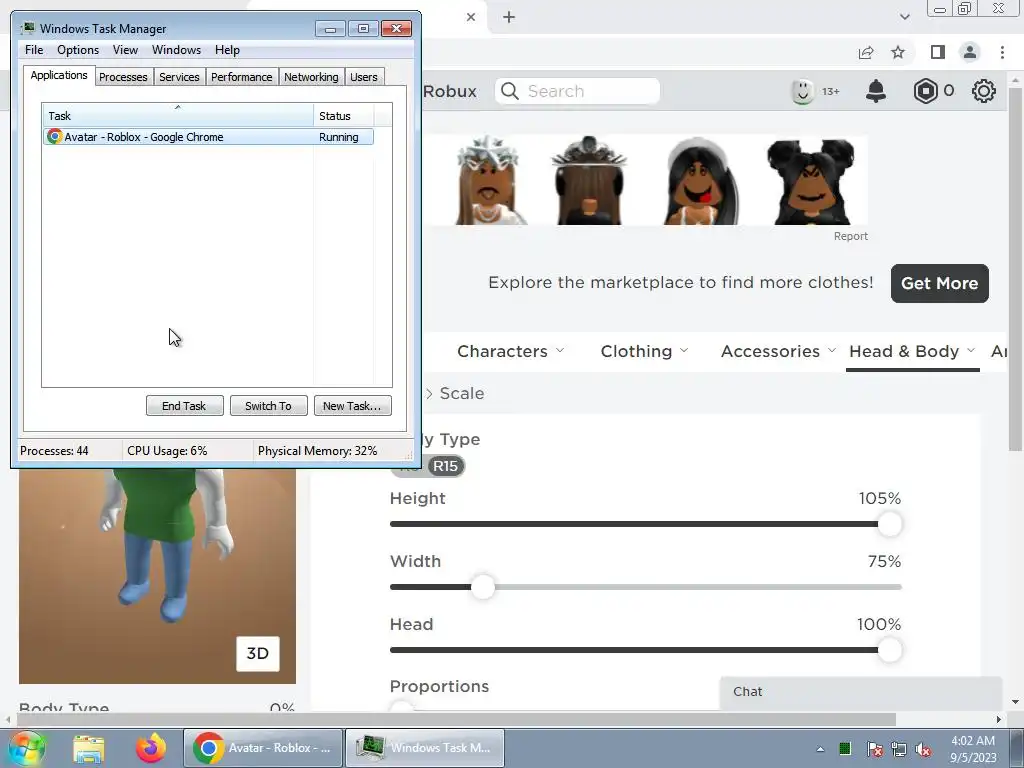
Task: Switch to the Networking tab
Action: coord(312,77)
